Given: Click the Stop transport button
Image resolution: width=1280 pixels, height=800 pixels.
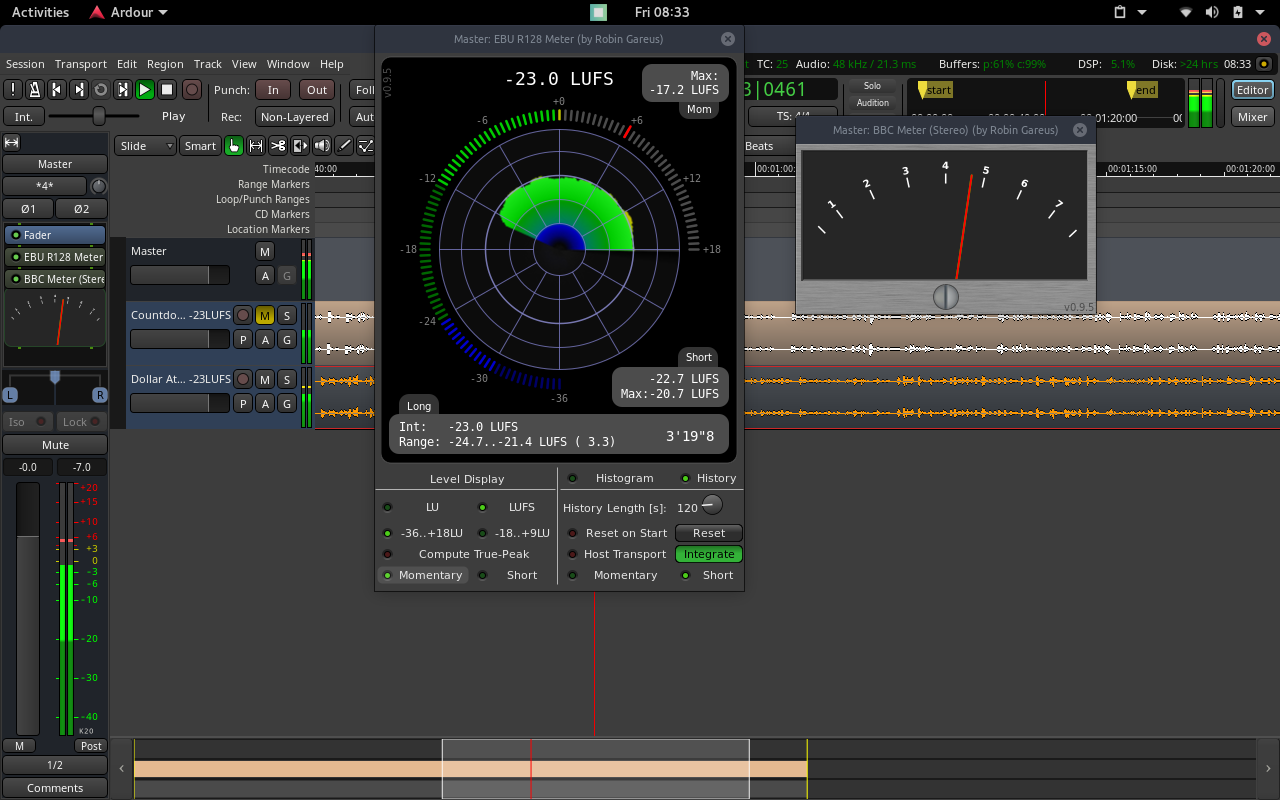Looking at the screenshot, I should [x=167, y=90].
